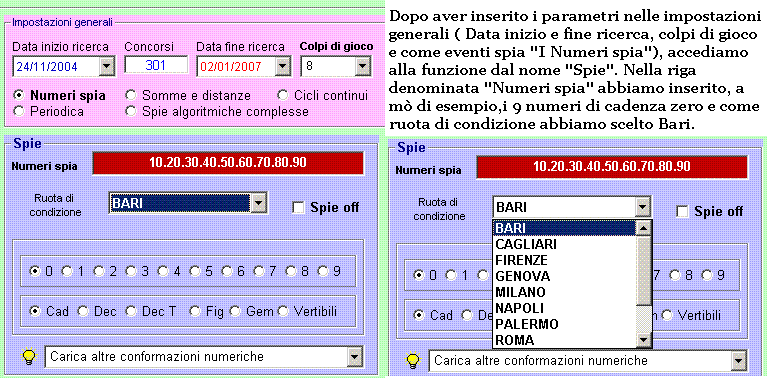The width and height of the screenshot is (774, 378).
Task: Choose CAGLIARI in the open list
Action: tap(564, 244)
